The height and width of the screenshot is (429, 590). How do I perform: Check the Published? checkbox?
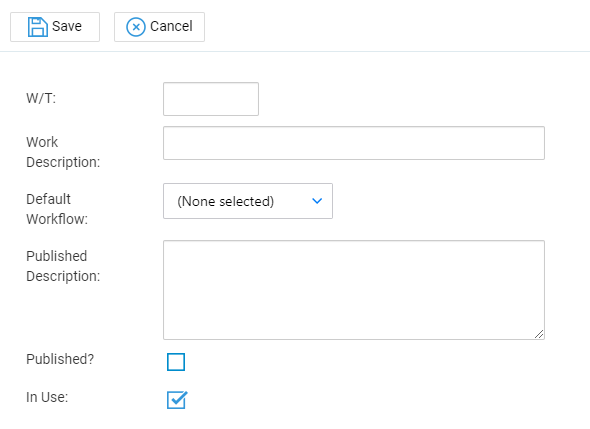tap(176, 362)
